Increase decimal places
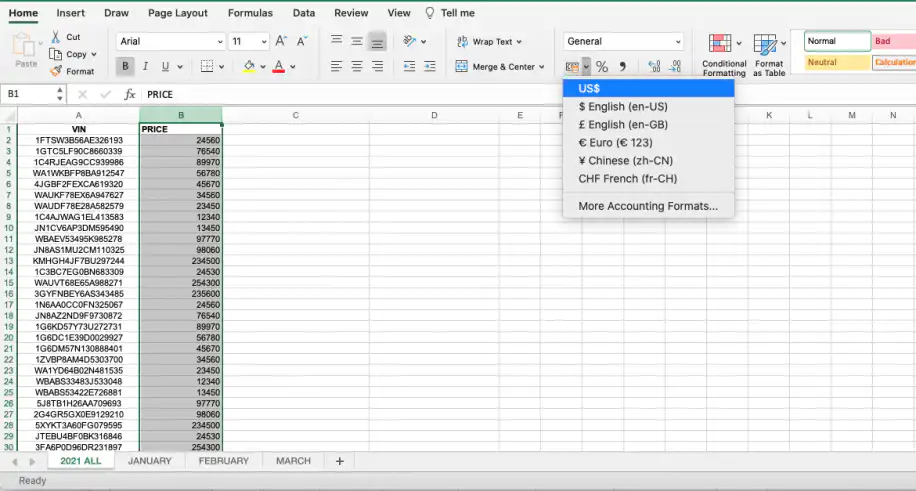916x491 pixels. (x=654, y=67)
